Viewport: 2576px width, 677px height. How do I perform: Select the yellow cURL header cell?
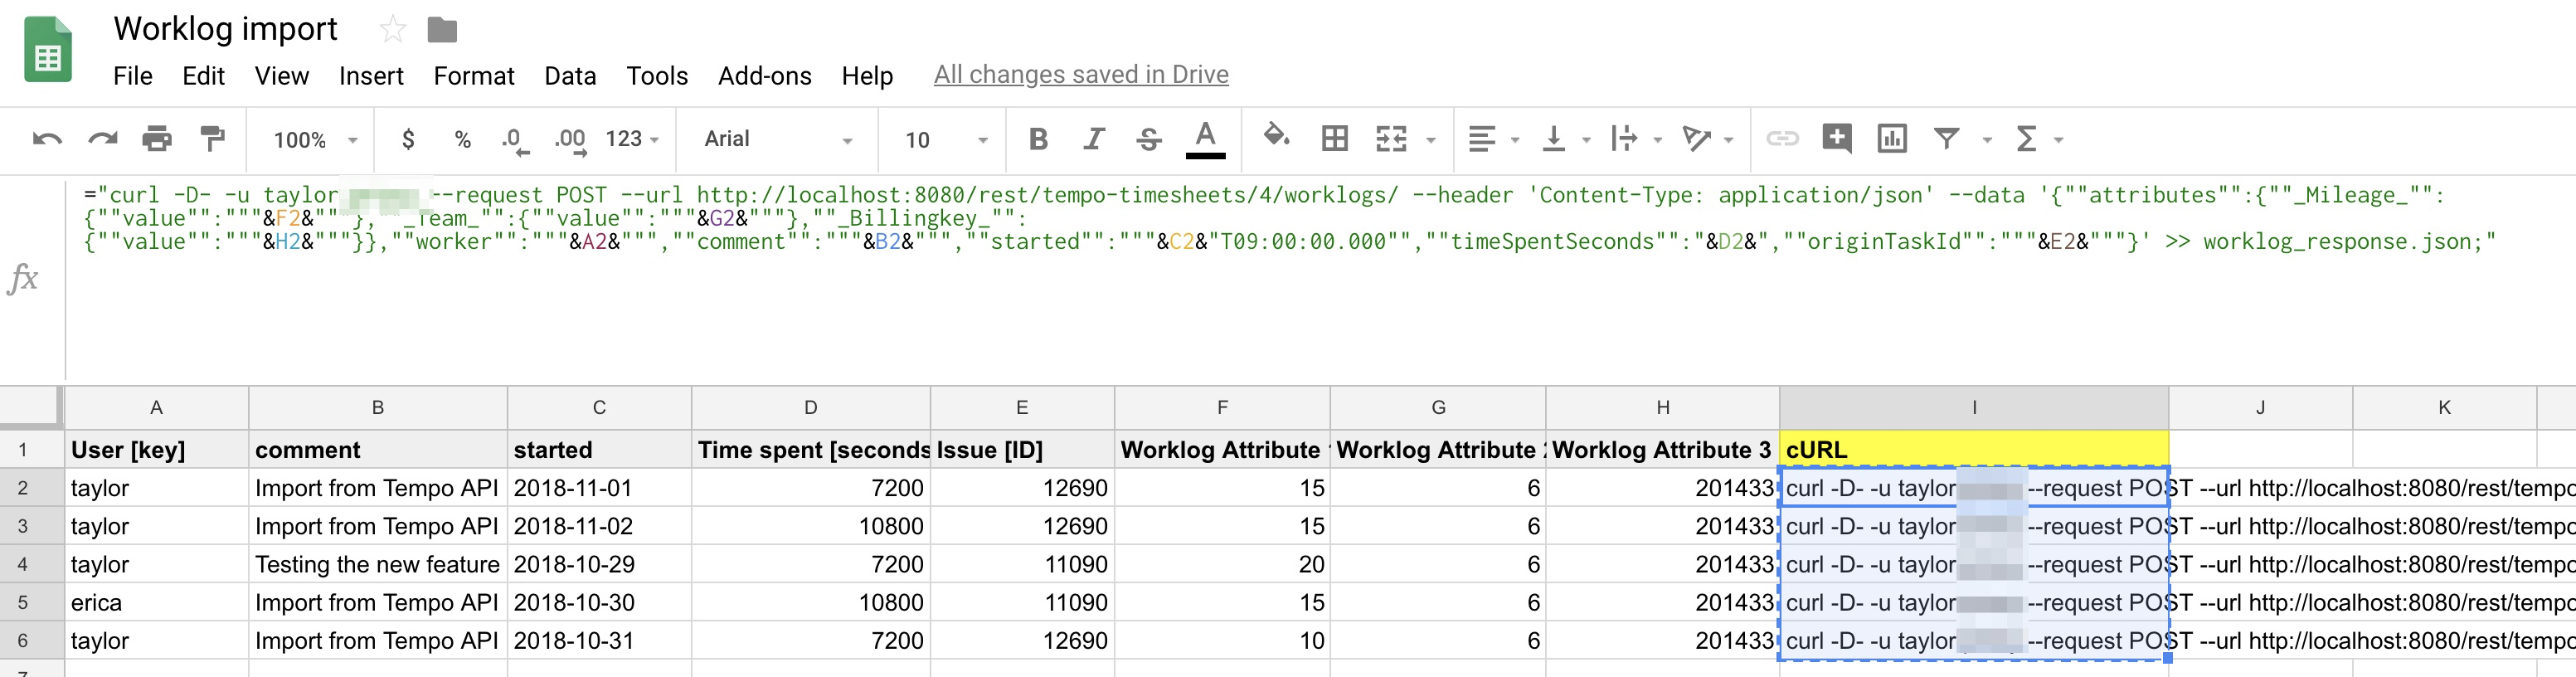(x=1972, y=450)
